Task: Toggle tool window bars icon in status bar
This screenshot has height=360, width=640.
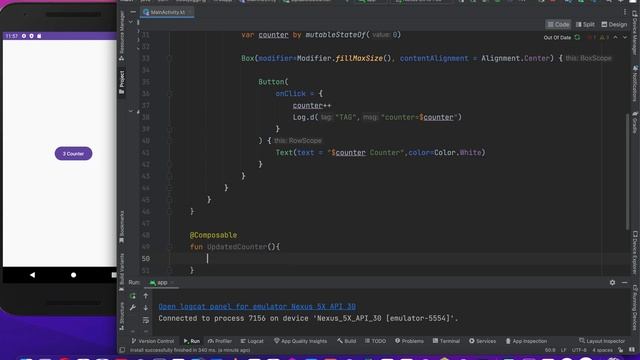Action: pos(122,350)
